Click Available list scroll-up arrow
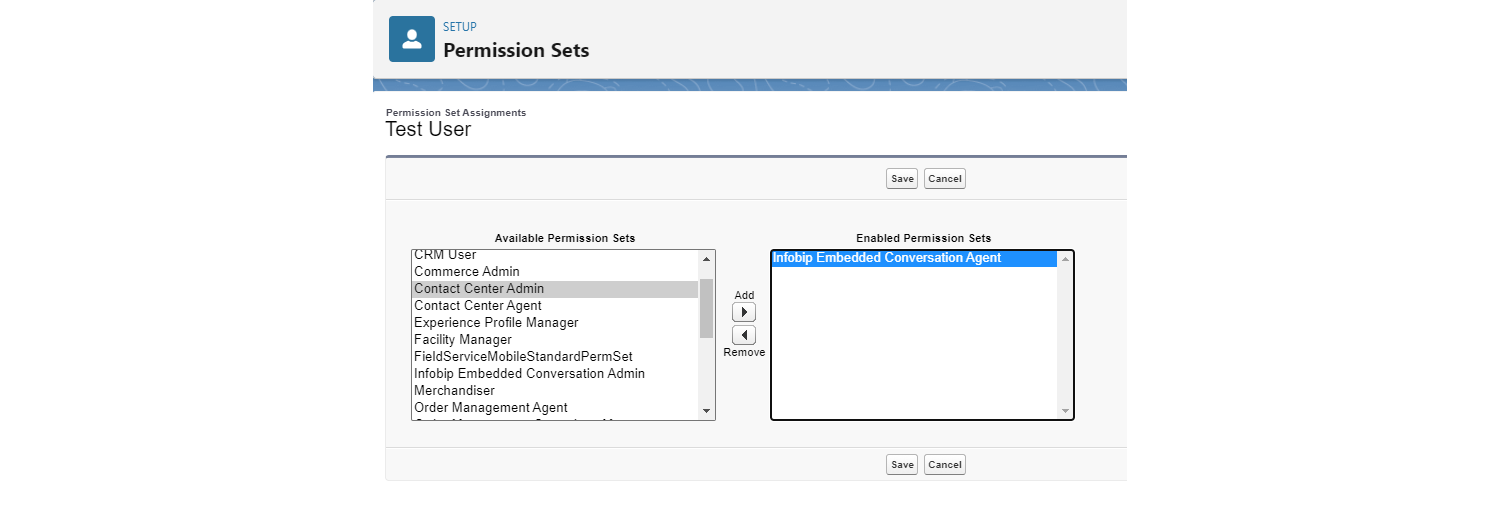 point(706,259)
